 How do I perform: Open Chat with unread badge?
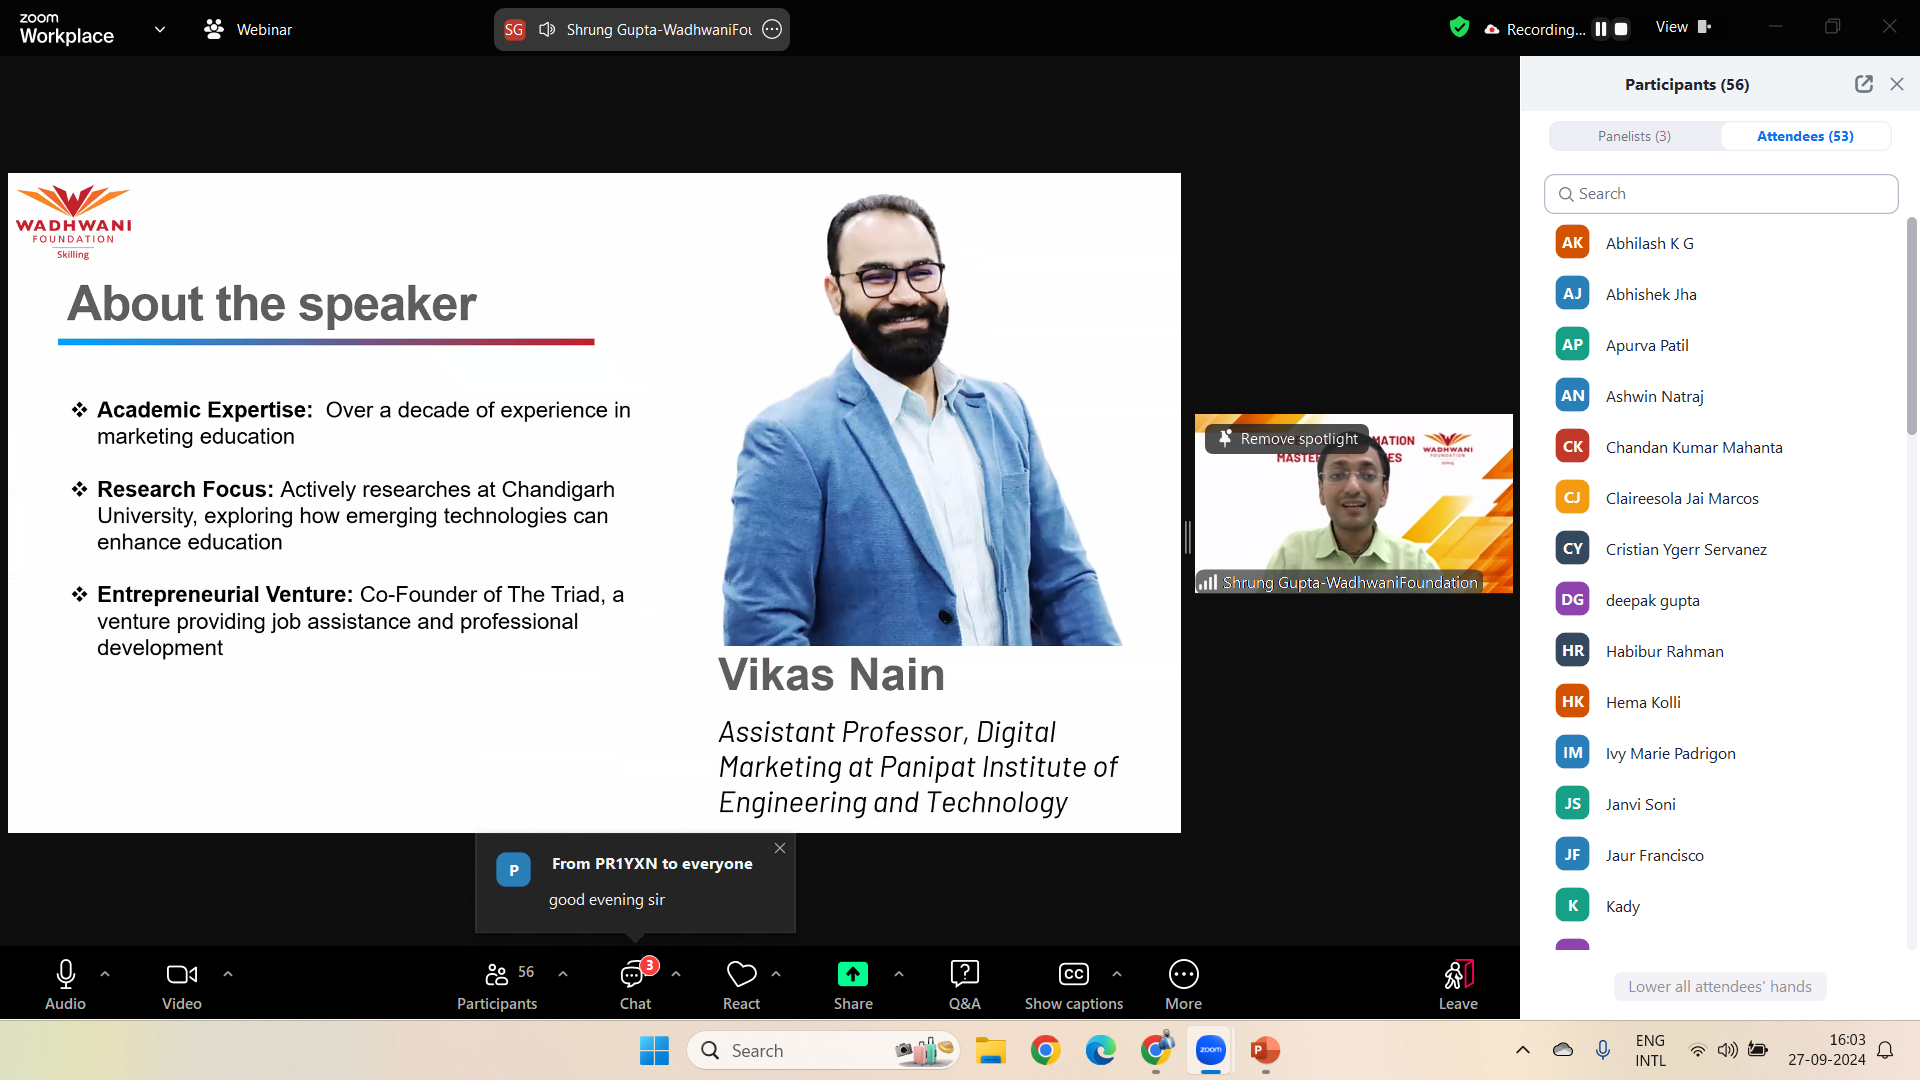634,974
